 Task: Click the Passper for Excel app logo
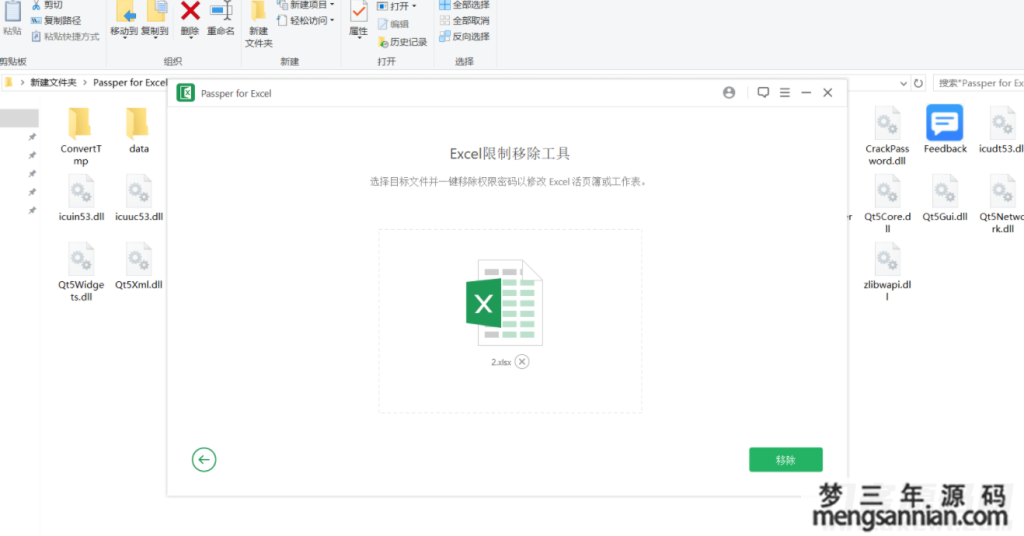point(185,93)
